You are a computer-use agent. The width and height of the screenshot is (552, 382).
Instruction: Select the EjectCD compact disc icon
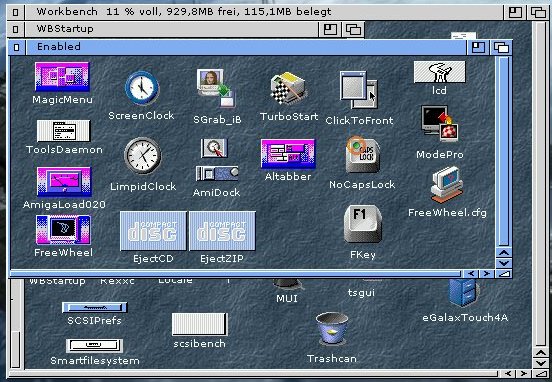[153, 231]
